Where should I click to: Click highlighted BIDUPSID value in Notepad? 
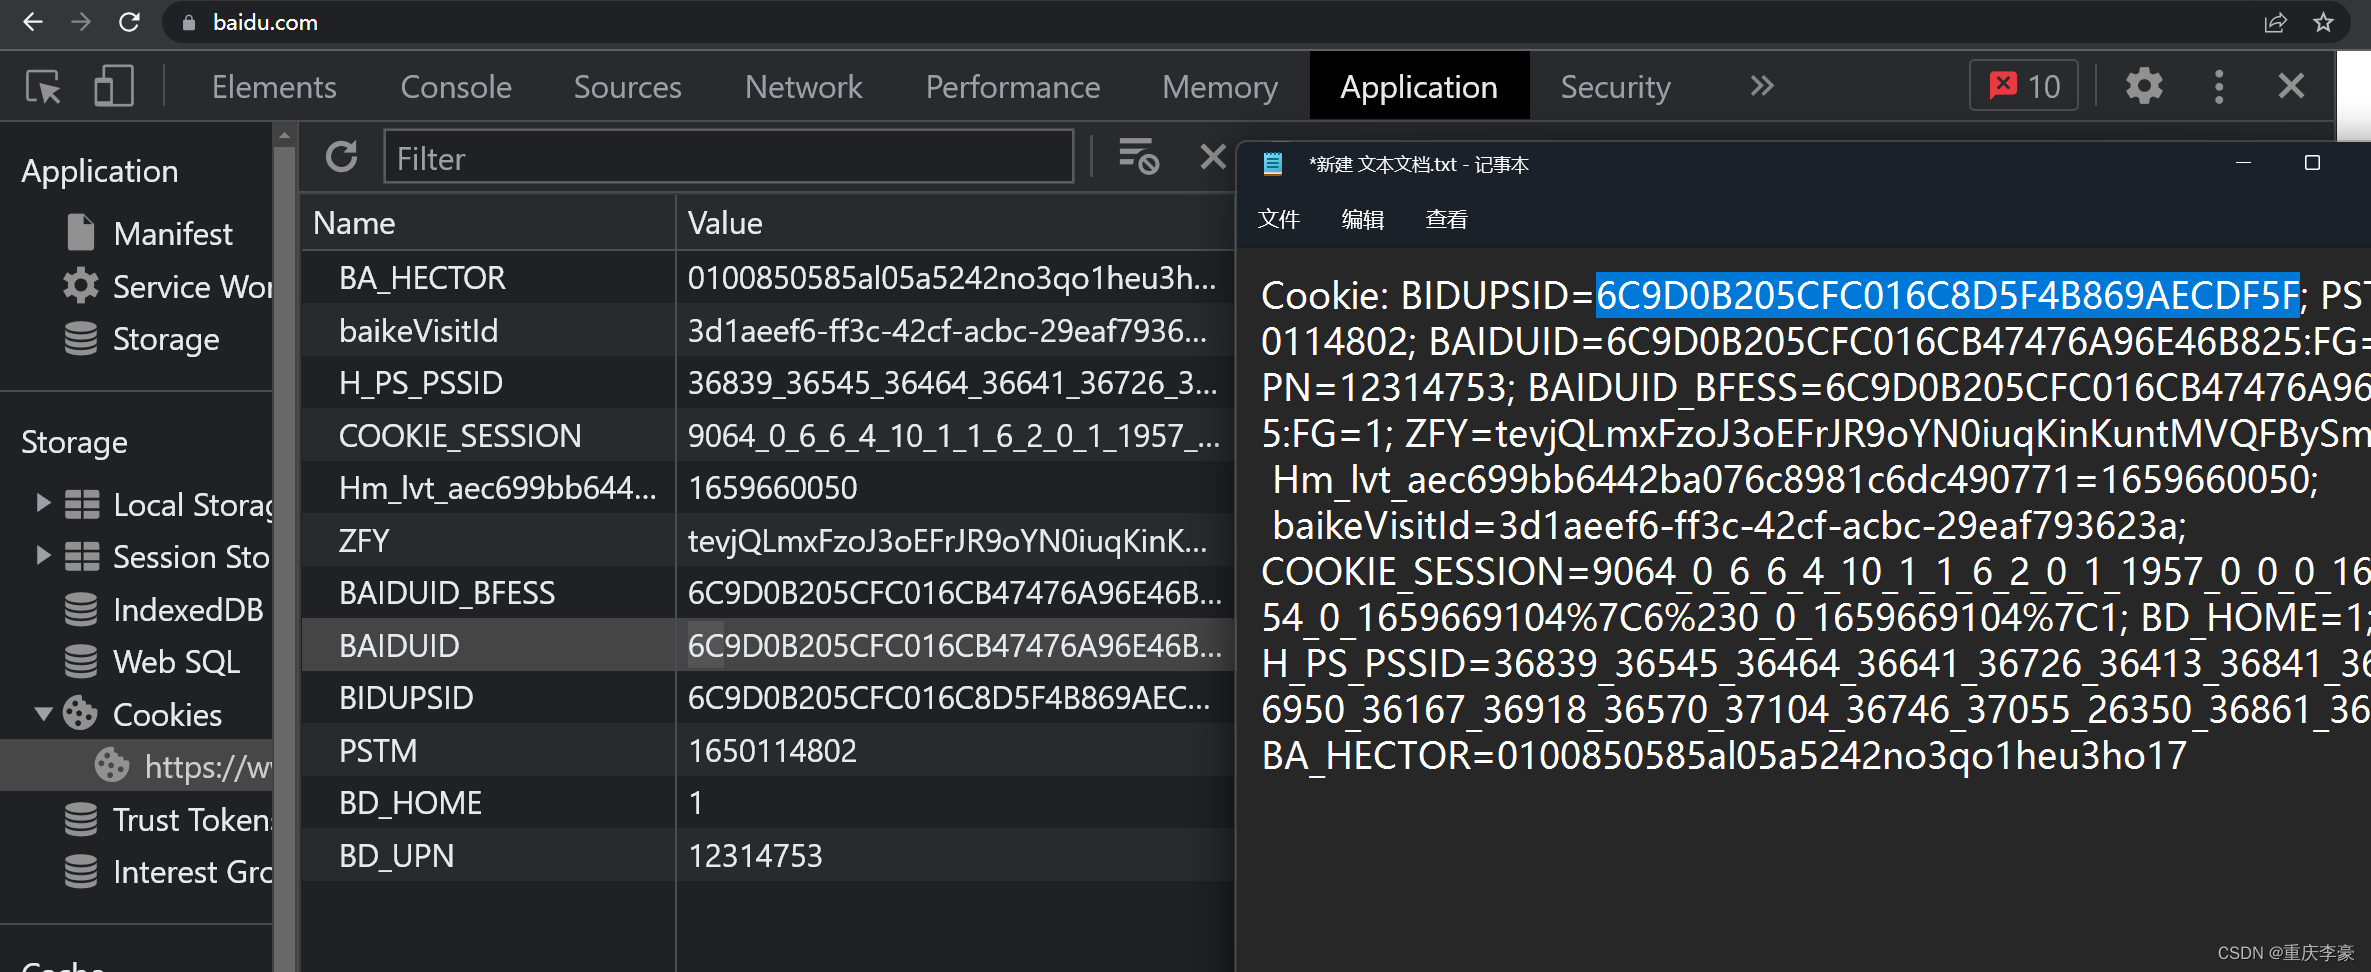click(x=1947, y=295)
